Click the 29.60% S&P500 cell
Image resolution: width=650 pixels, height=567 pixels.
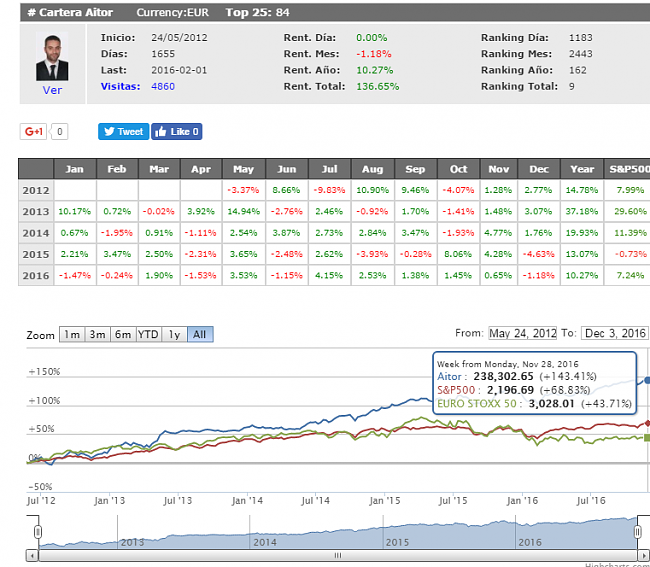627,211
